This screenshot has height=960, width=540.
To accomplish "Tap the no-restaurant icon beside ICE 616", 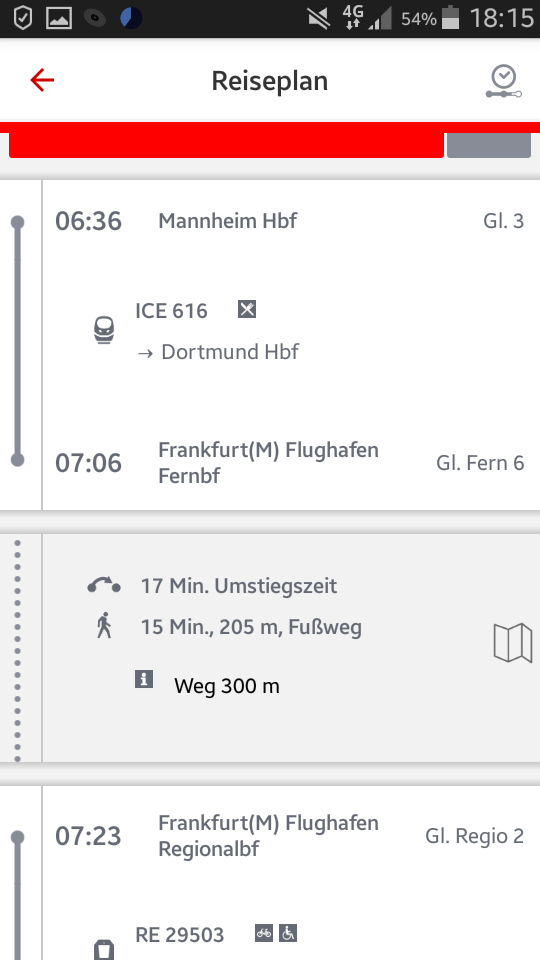I will (x=247, y=309).
